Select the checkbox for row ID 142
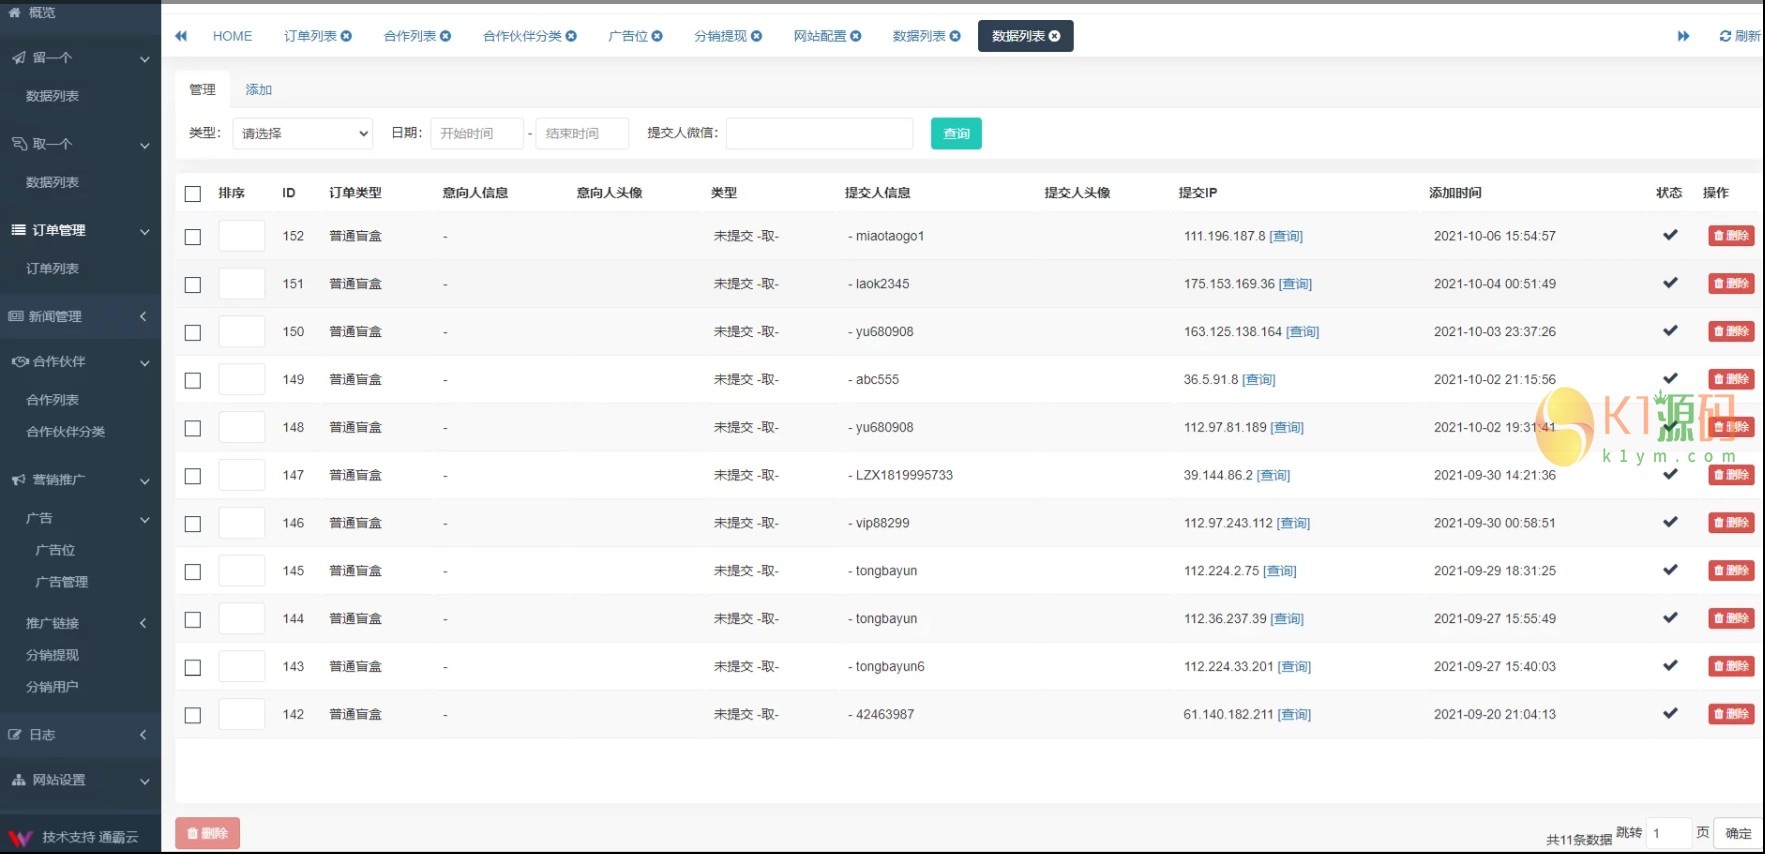 click(x=193, y=715)
